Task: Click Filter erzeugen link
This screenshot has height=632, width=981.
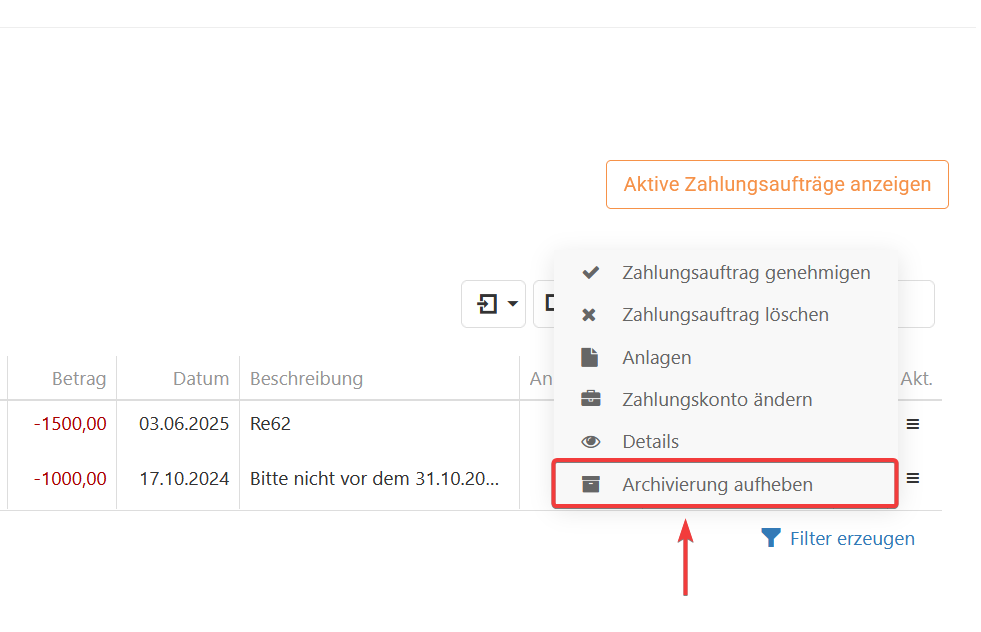Action: point(852,538)
